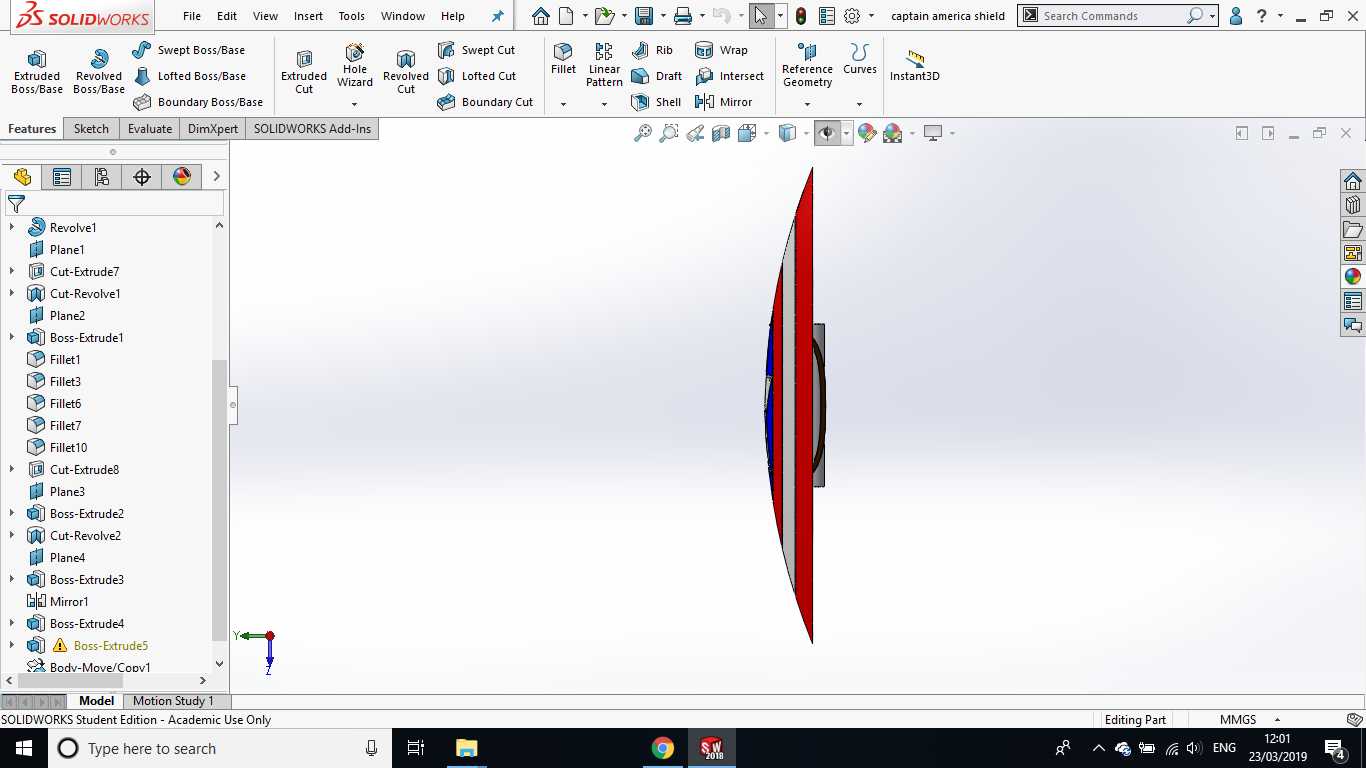This screenshot has width=1366, height=768.
Task: Select the Swept Cut tool
Action: click(x=477, y=50)
